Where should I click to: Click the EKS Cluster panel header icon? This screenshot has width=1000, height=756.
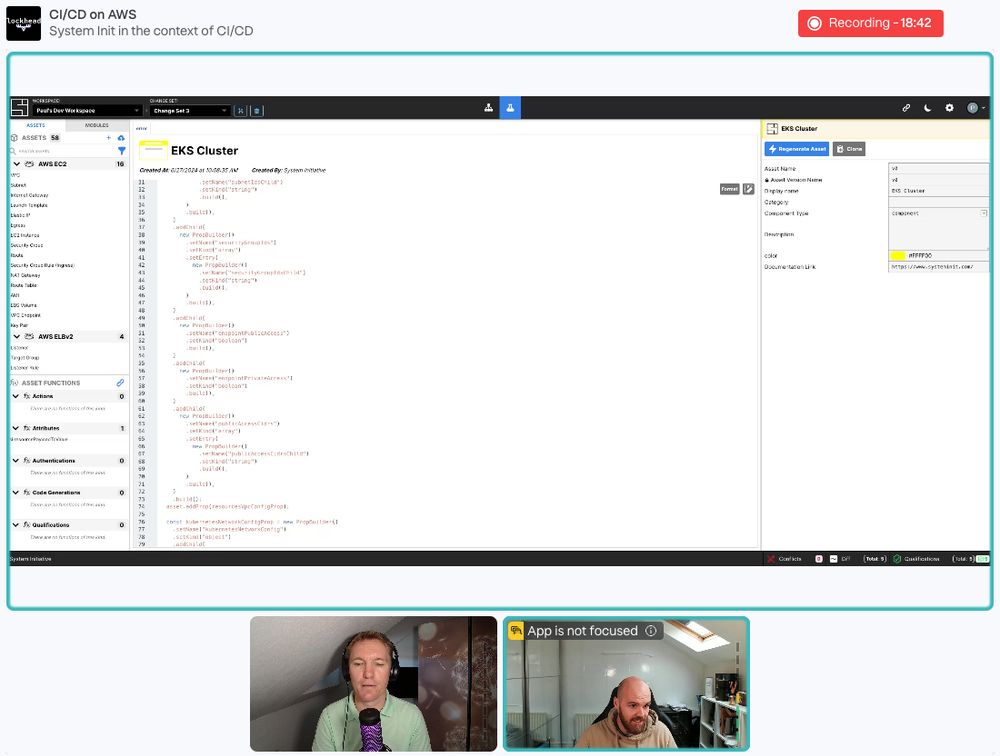pyautogui.click(x=772, y=128)
